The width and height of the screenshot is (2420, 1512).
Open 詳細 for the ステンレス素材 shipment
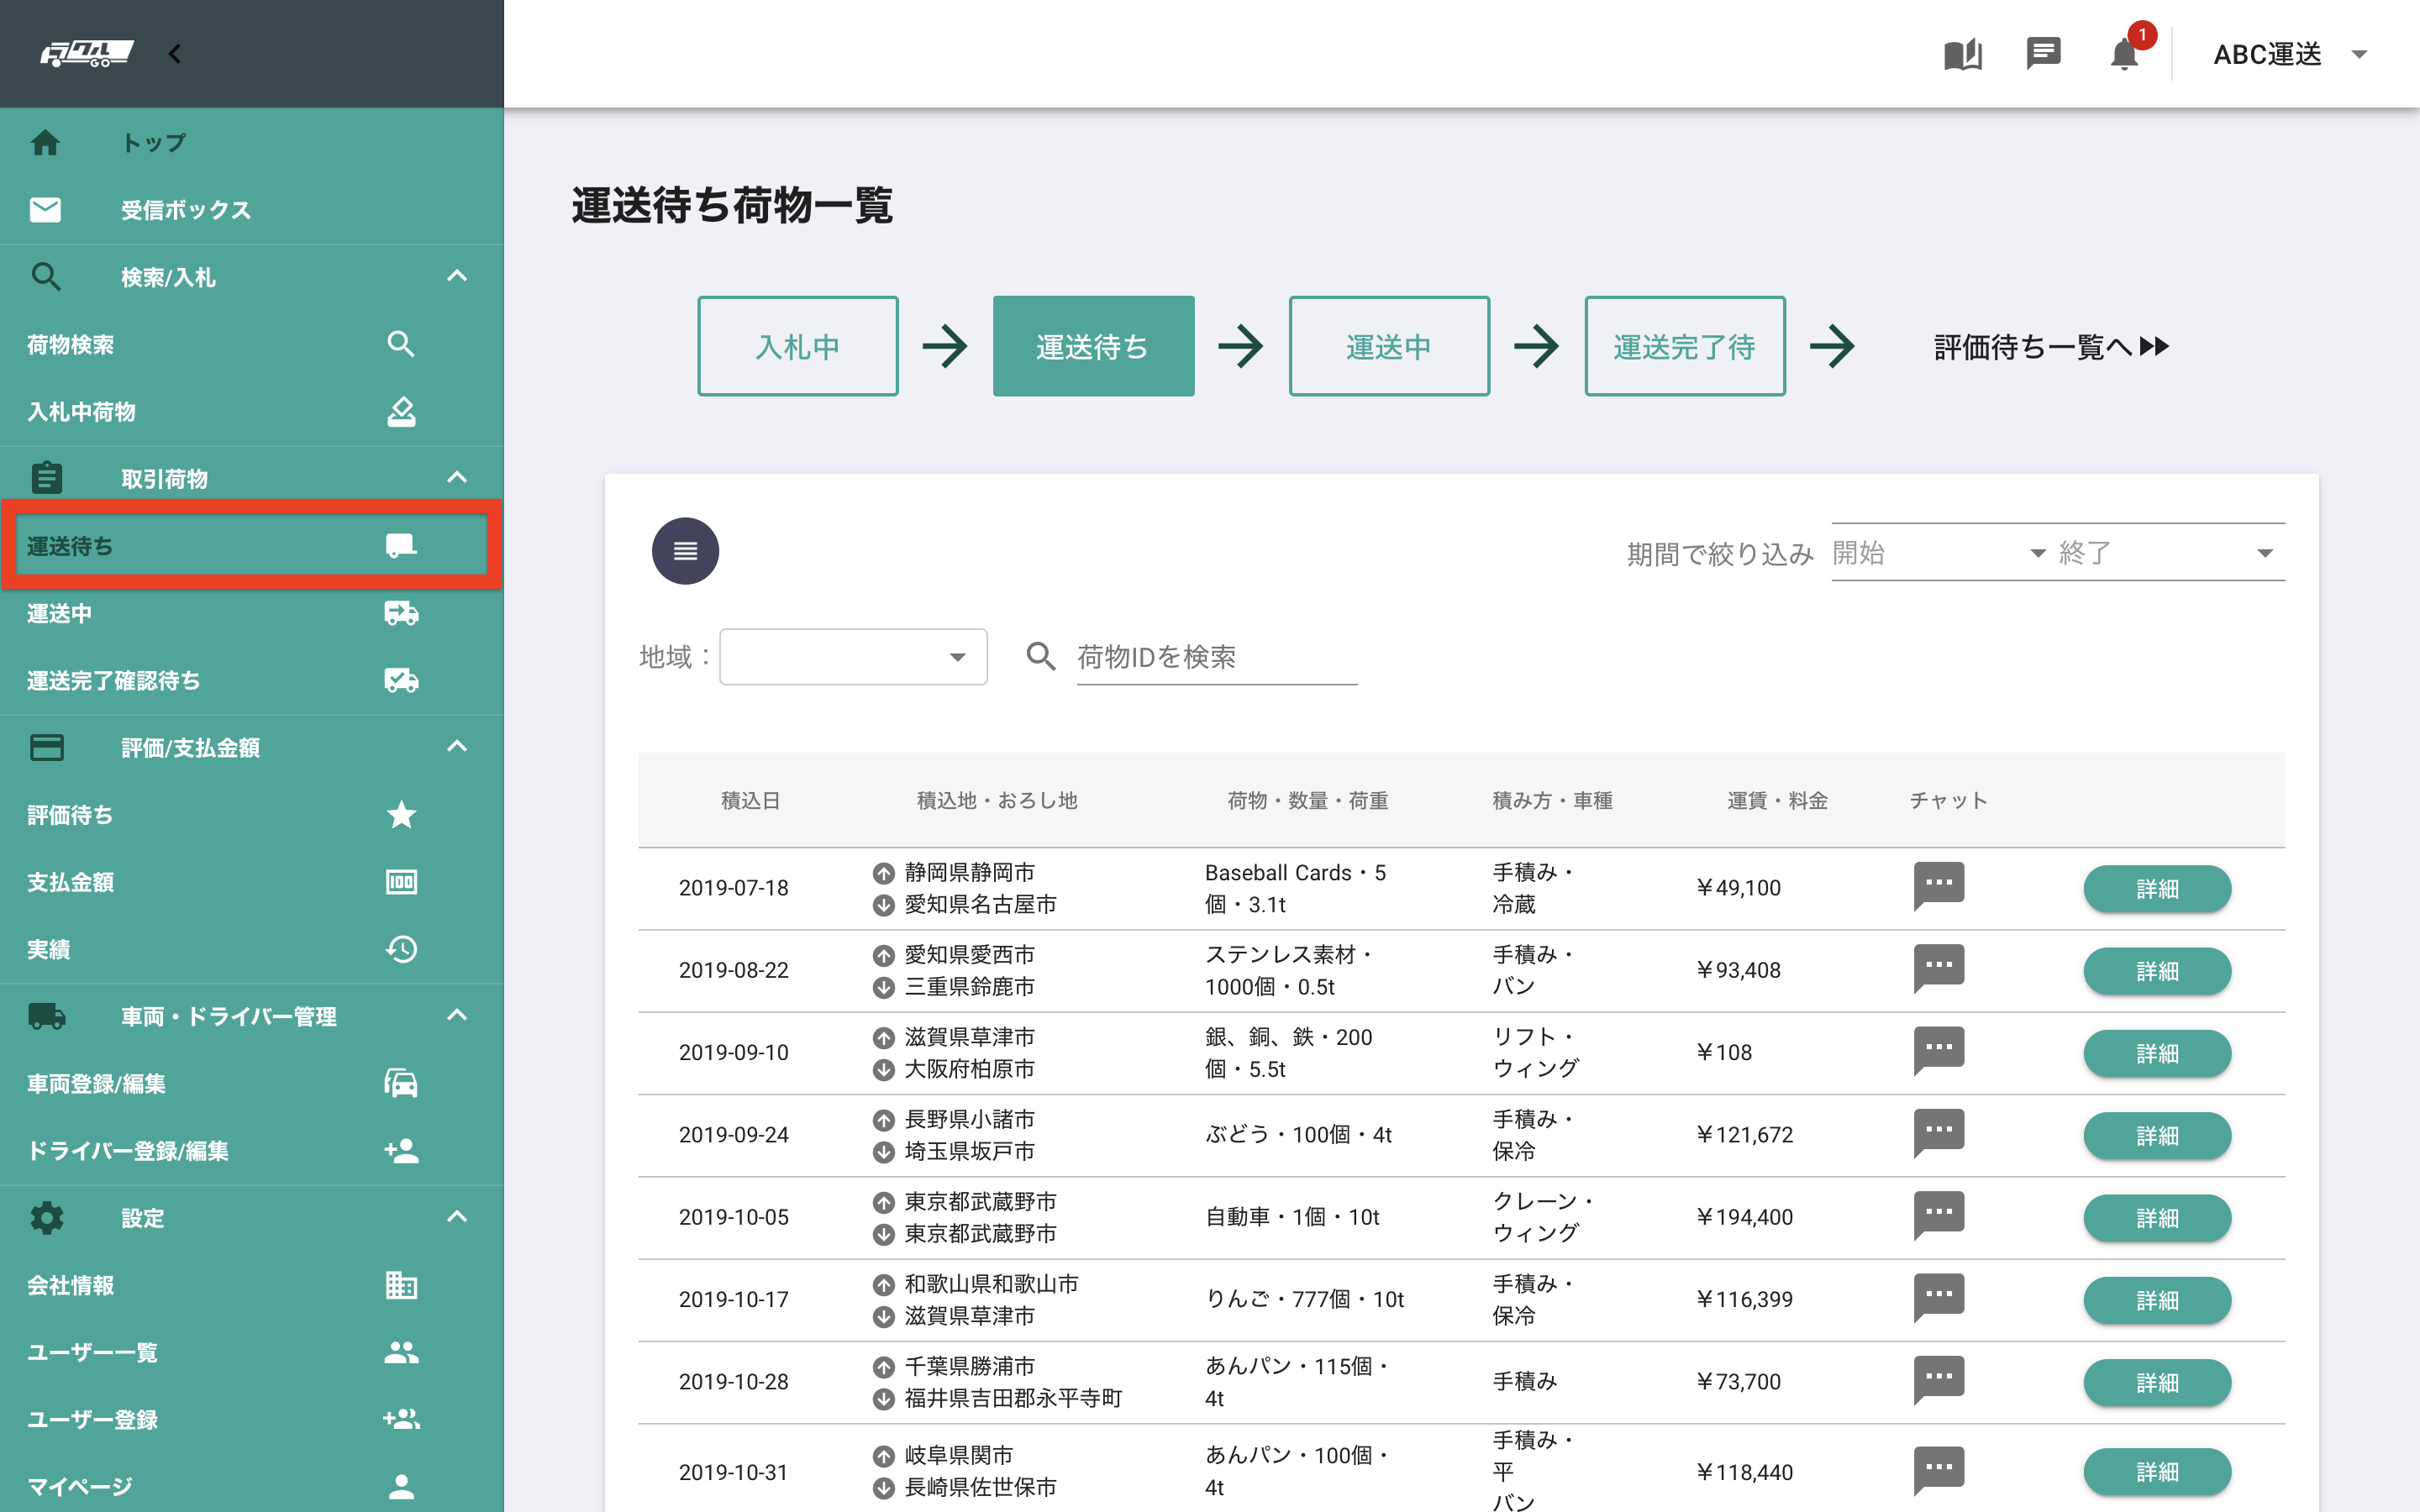[2157, 971]
